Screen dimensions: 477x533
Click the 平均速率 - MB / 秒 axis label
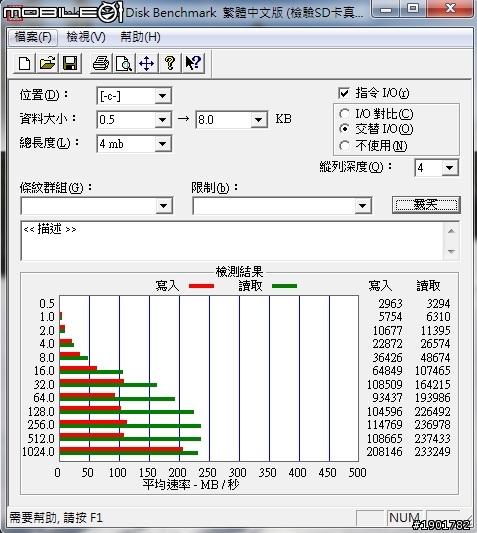[x=191, y=485]
